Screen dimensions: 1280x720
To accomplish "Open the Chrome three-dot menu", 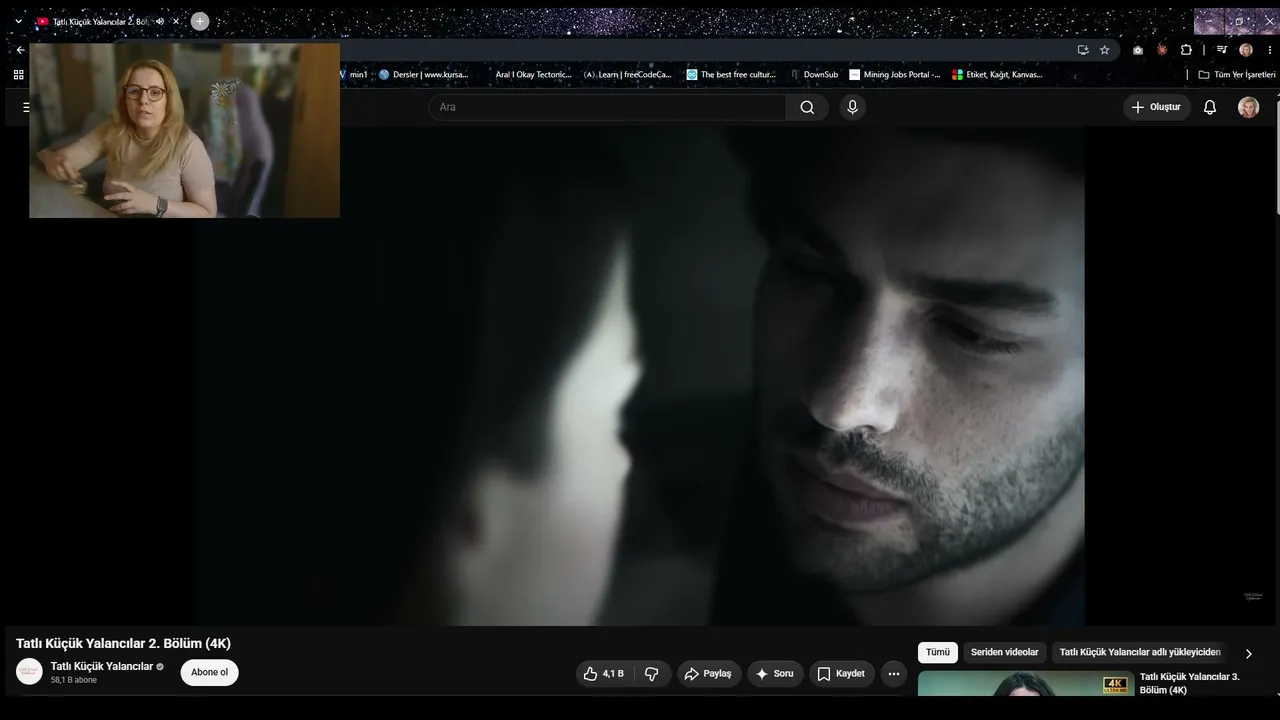I will pos(1270,50).
